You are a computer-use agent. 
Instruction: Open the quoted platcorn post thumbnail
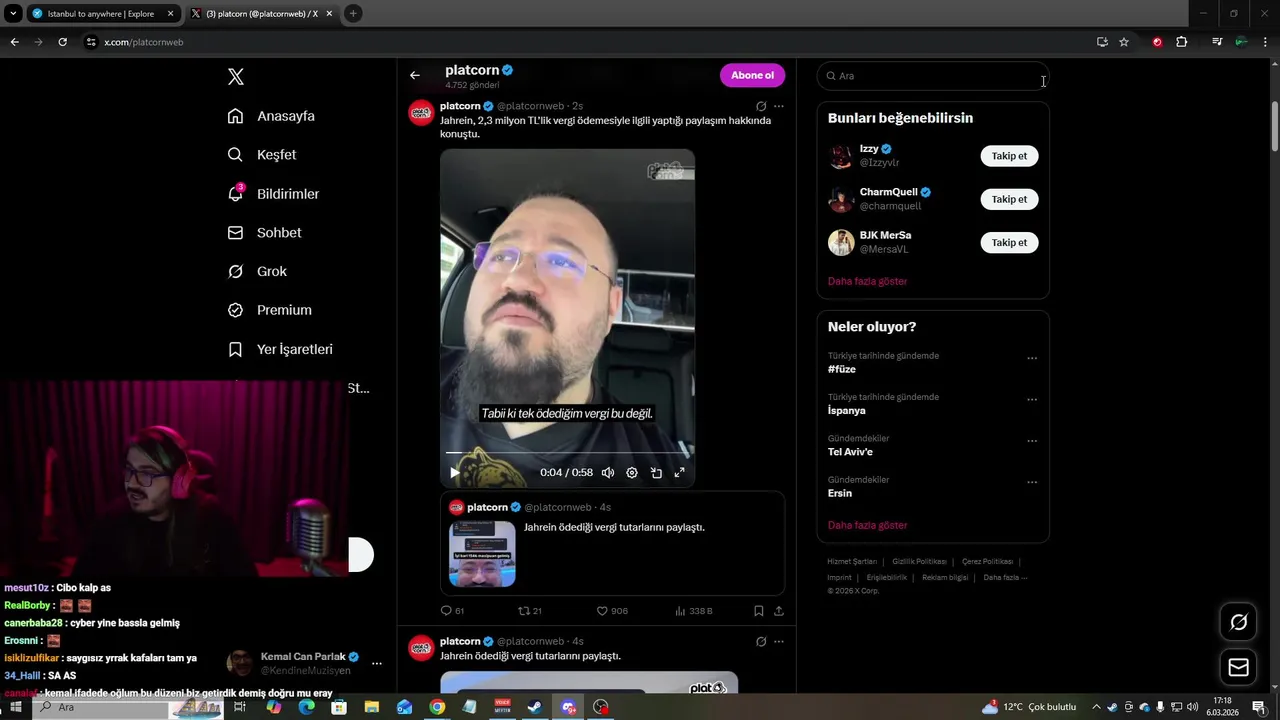pos(482,553)
